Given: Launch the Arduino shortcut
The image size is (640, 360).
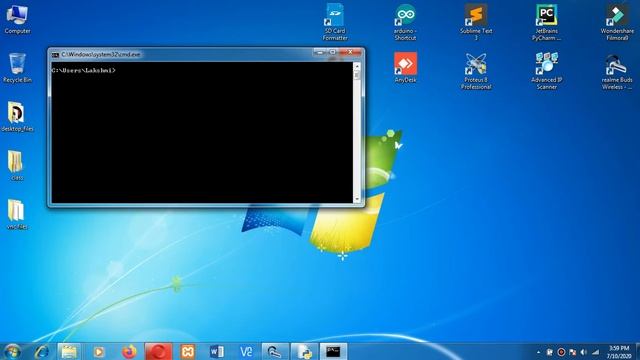Looking at the screenshot, I should coord(405,22).
